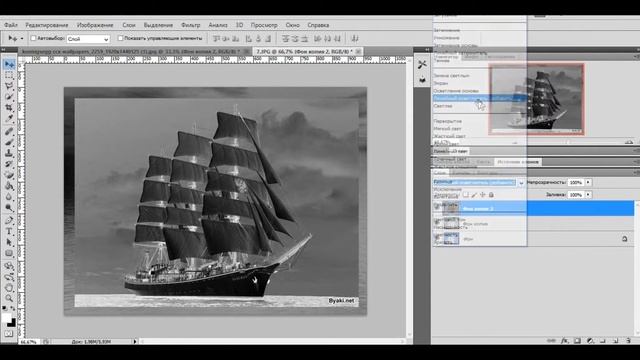Open the Непрозрачность slider arrow
Viewport: 640px width, 360px height.
tap(588, 182)
